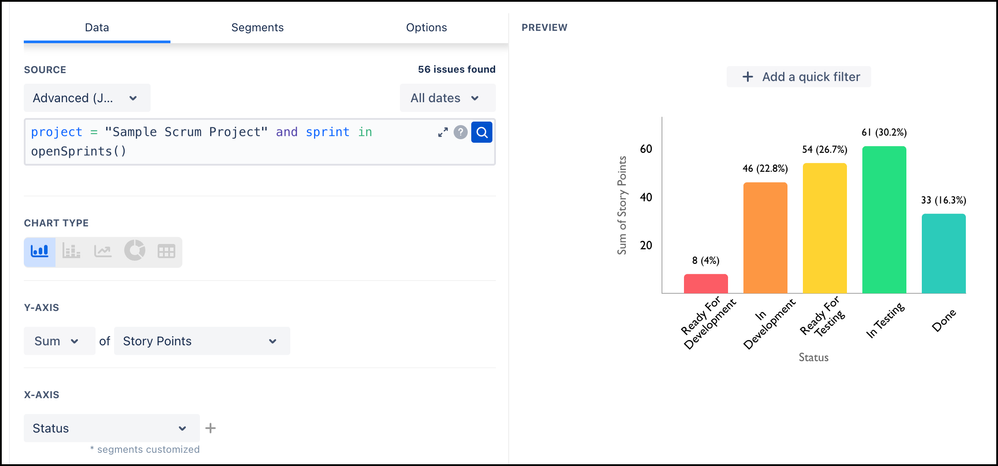The height and width of the screenshot is (466, 998).
Task: Click the '56 issues found' text
Action: (456, 69)
